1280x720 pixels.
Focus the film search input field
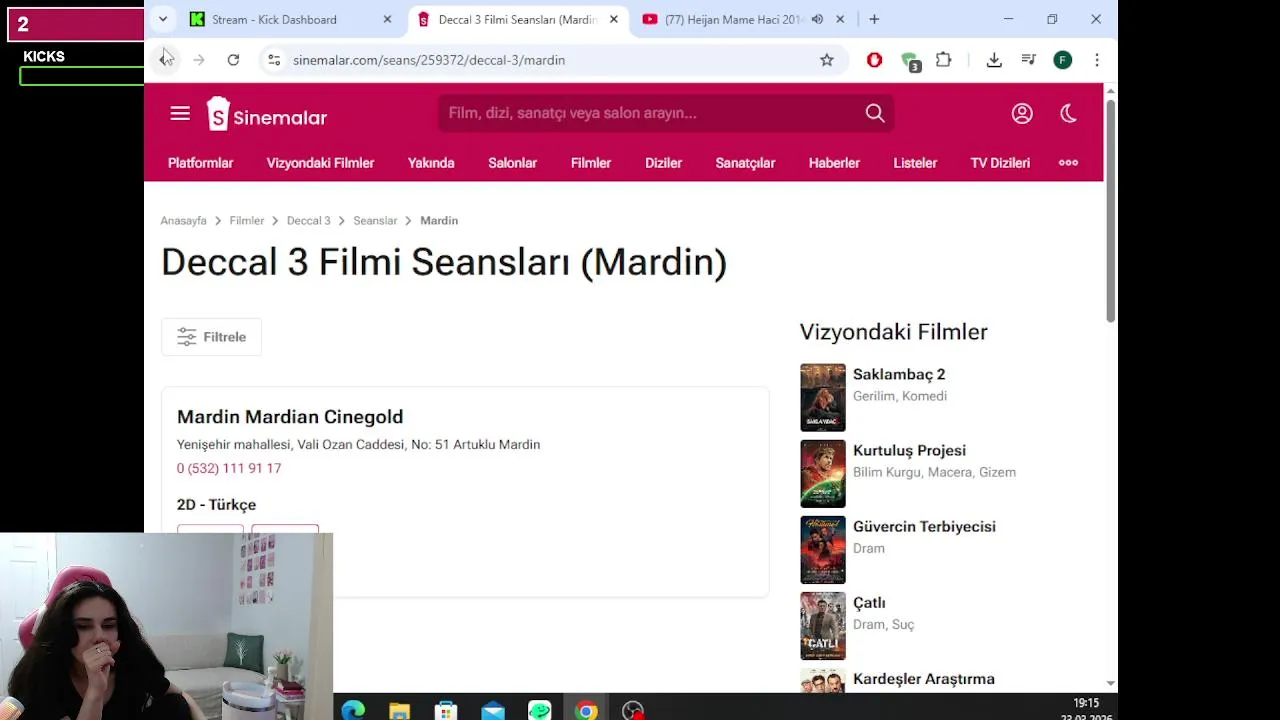[650, 113]
